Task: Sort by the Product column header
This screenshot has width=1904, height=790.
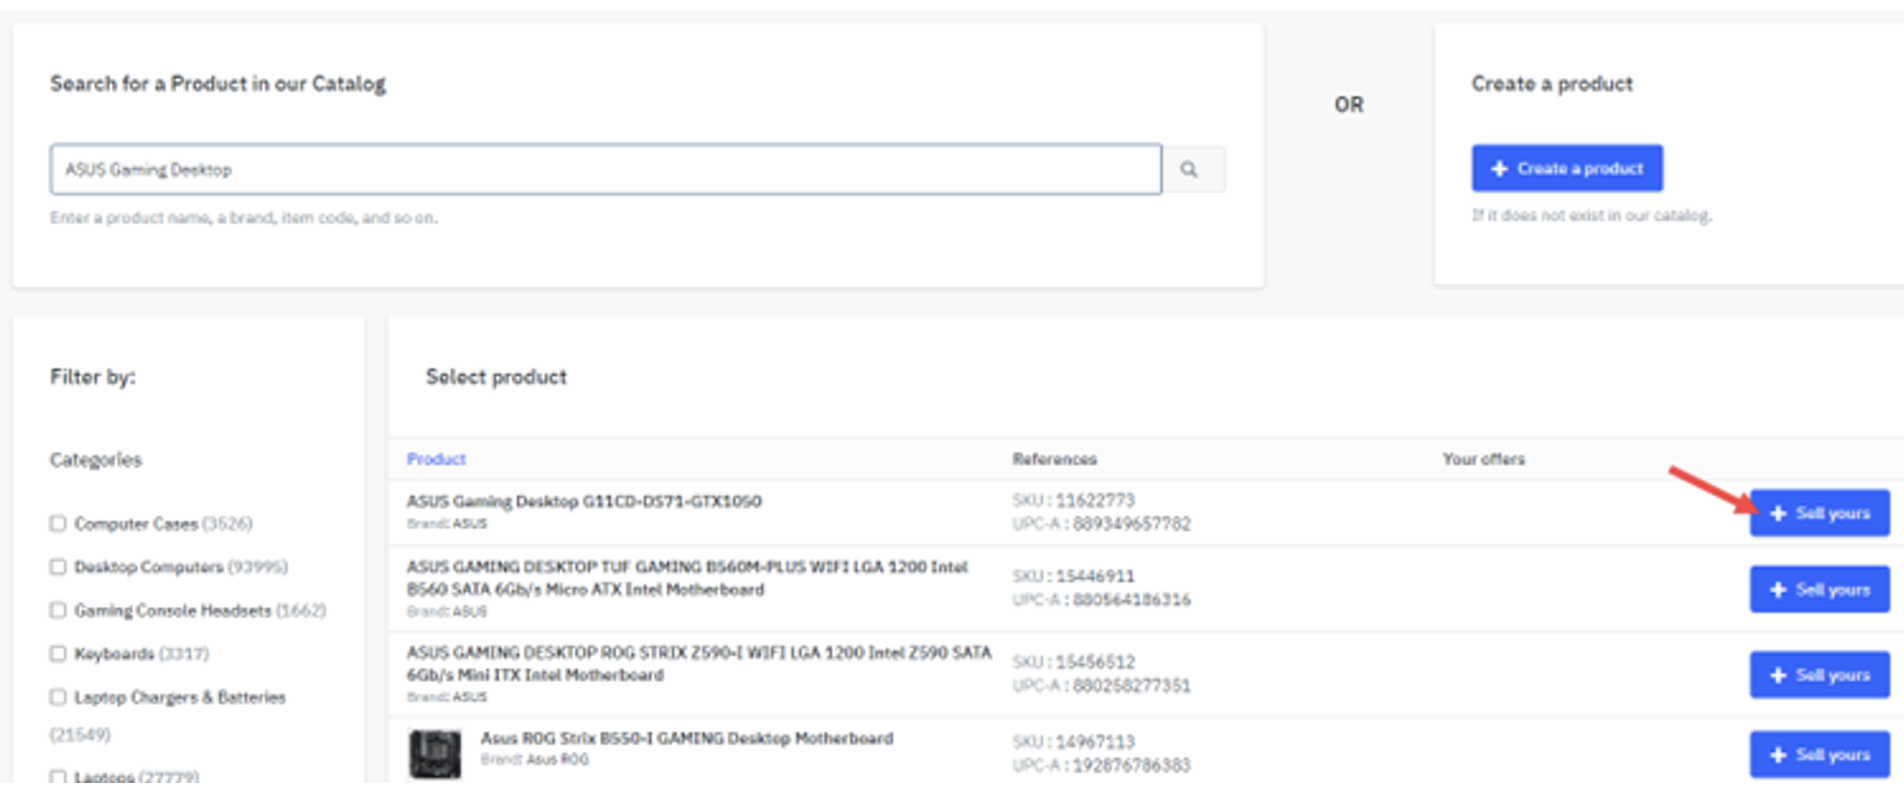Action: tap(436, 459)
